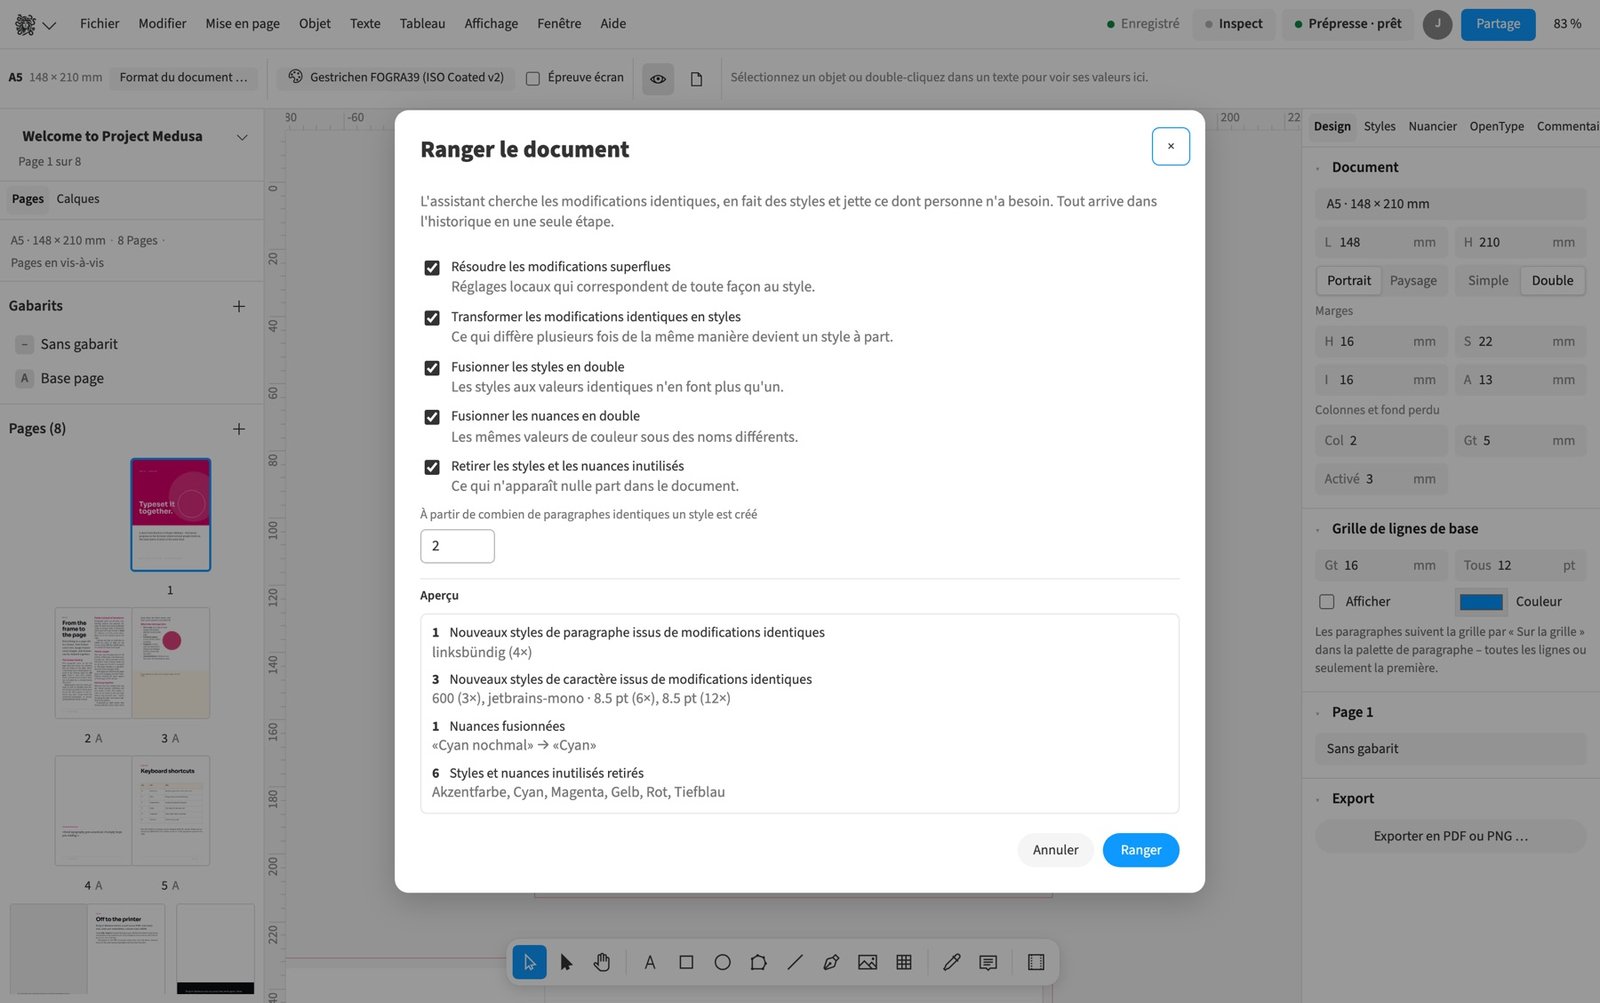Check the Afficher baseline grid box

1327,602
